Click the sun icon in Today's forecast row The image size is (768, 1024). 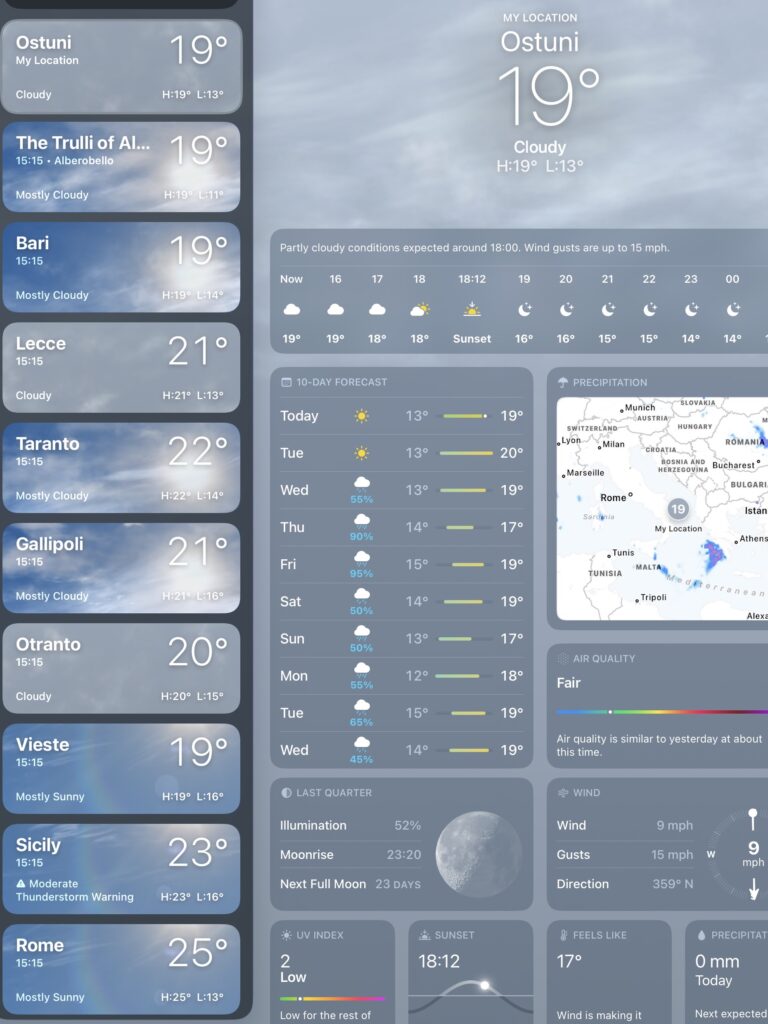click(x=361, y=416)
